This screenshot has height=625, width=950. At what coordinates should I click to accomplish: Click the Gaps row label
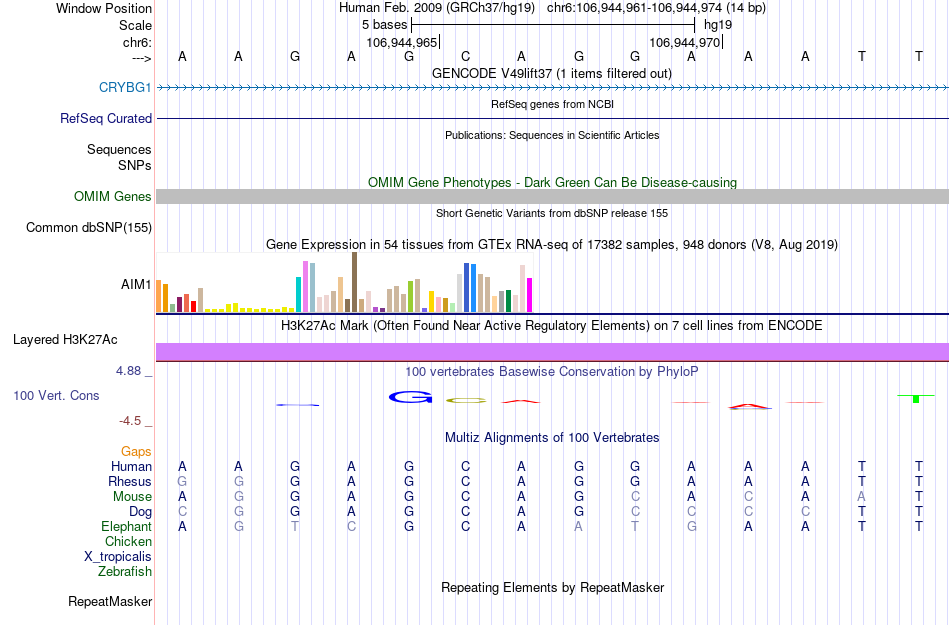click(136, 451)
